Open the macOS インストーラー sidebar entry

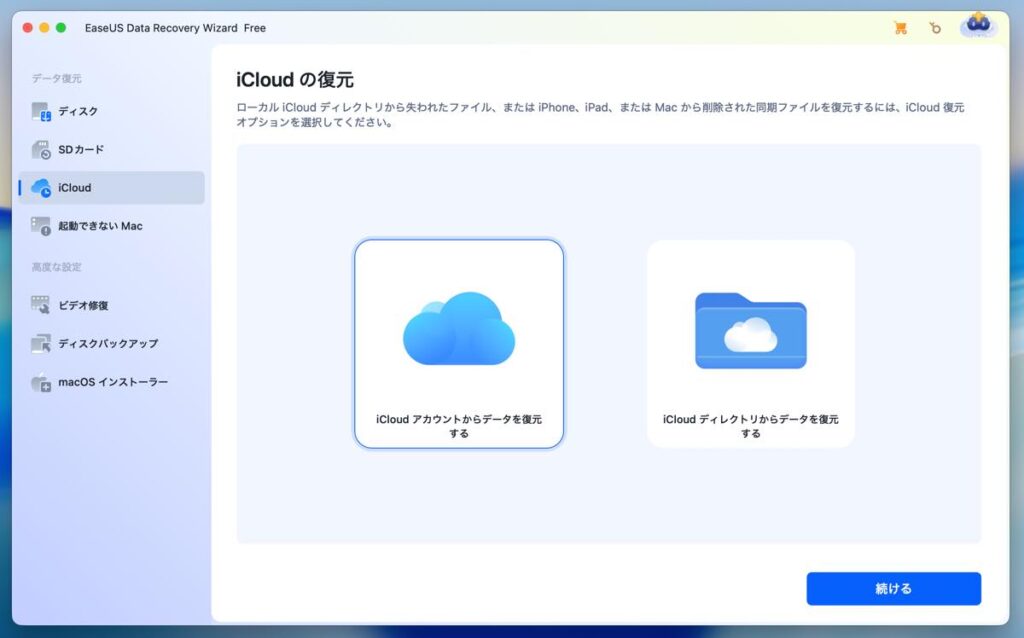click(111, 382)
